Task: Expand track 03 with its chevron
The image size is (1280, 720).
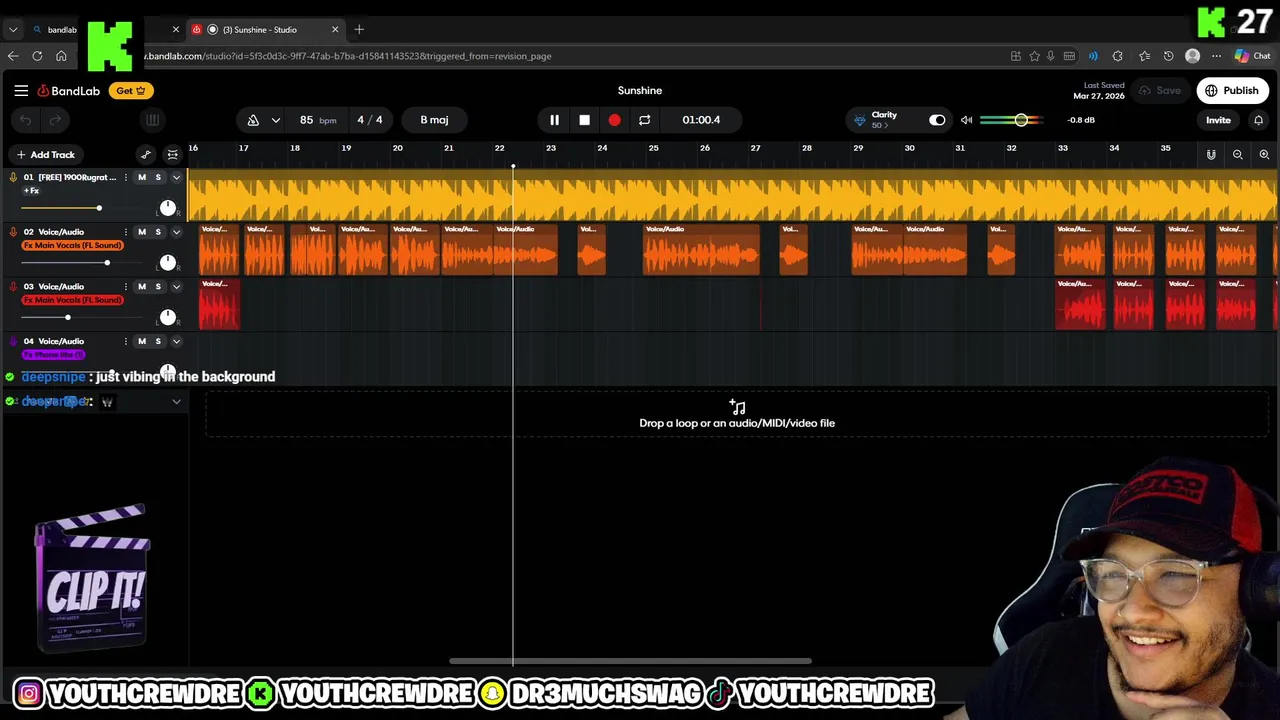Action: tap(176, 287)
